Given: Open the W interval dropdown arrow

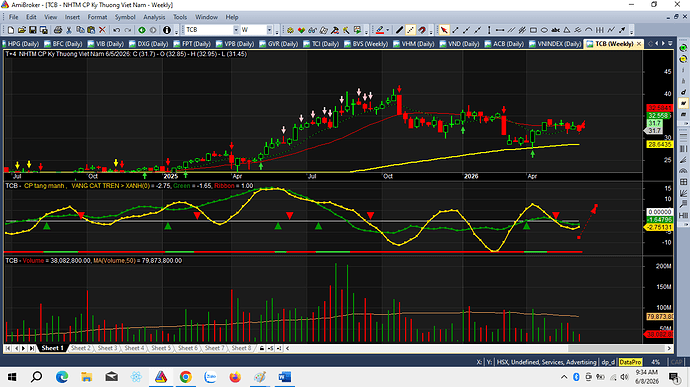Looking at the screenshot, I should pyautogui.click(x=269, y=30).
